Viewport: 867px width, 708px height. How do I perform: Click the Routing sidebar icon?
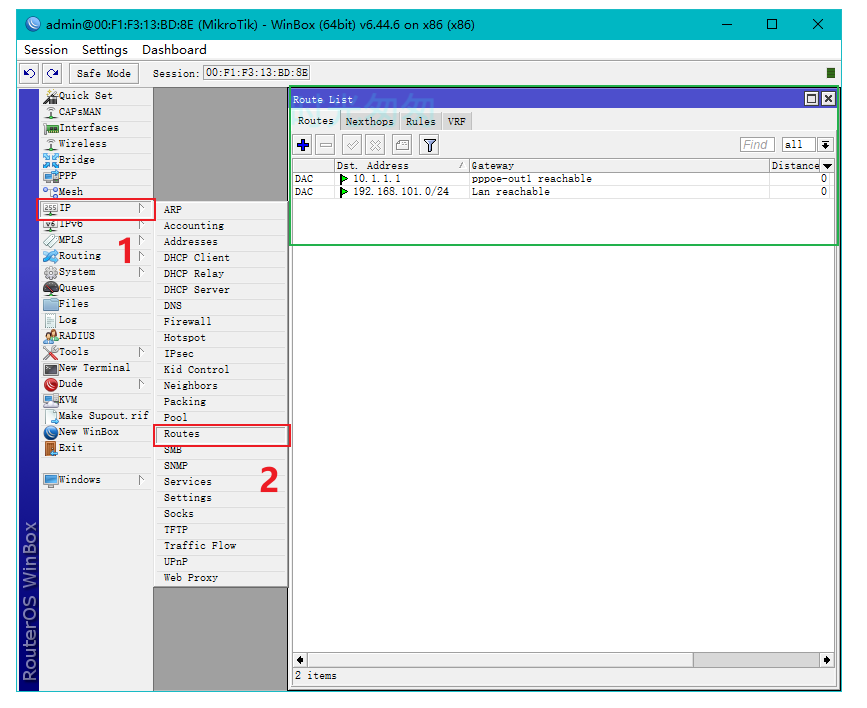[x=50, y=257]
